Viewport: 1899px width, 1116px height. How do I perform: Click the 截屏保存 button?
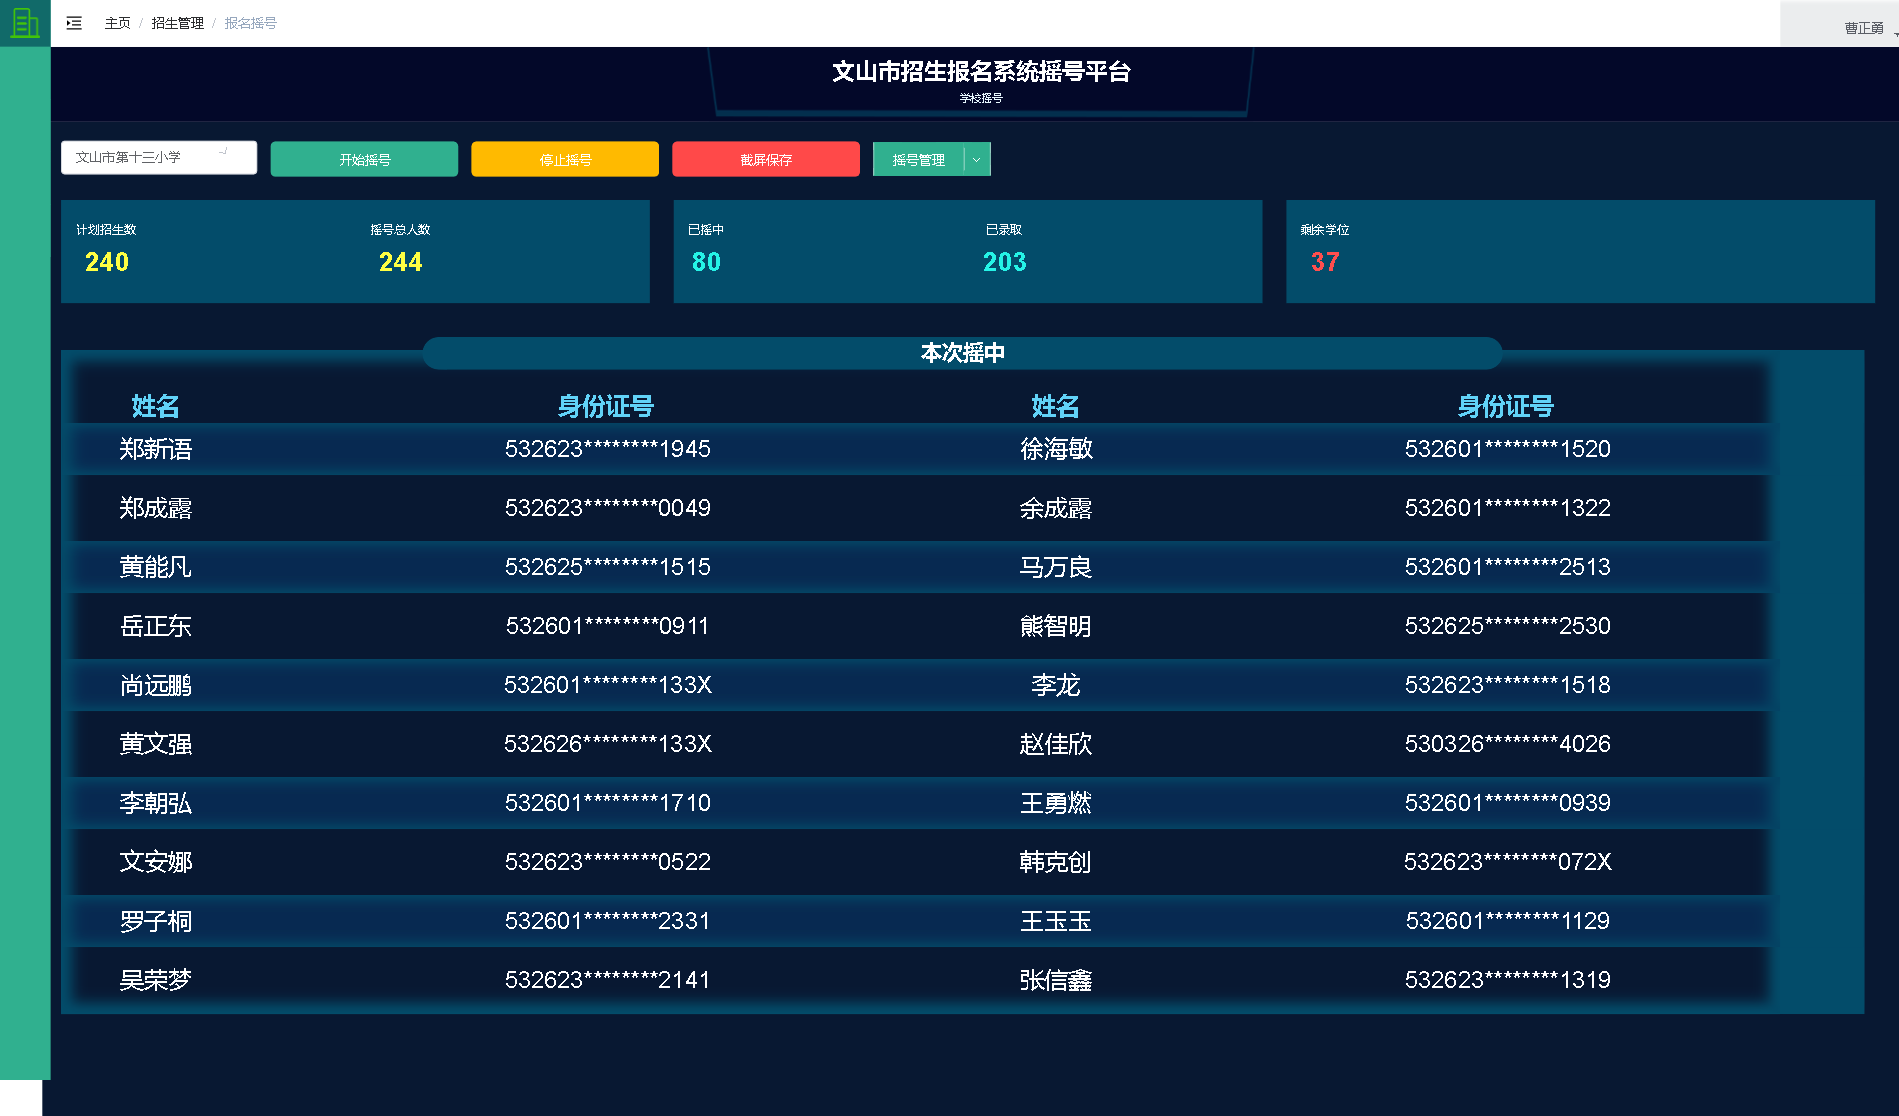coord(766,159)
